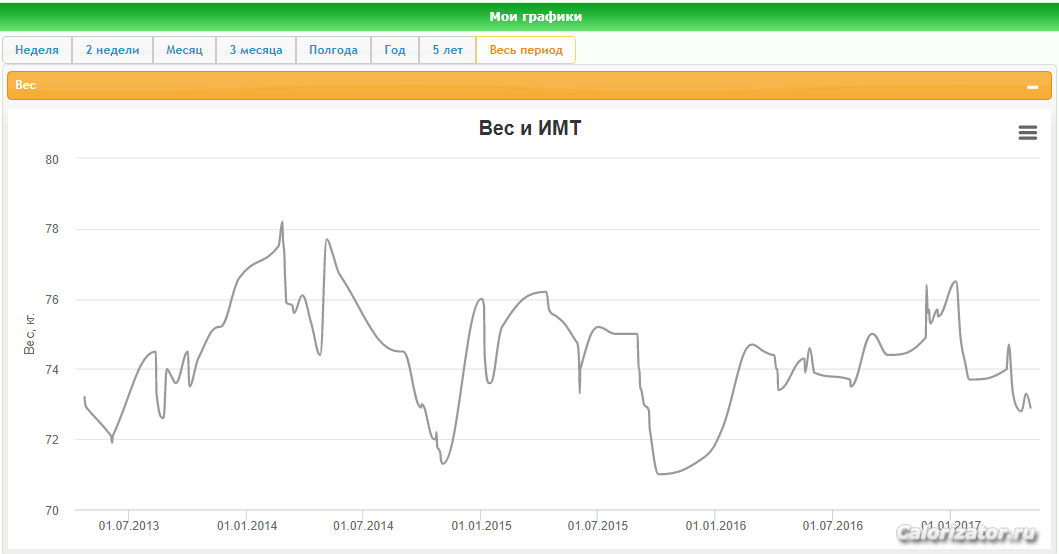The width and height of the screenshot is (1059, 554).
Task: Click the Мои графики green header
Action: tap(535, 16)
